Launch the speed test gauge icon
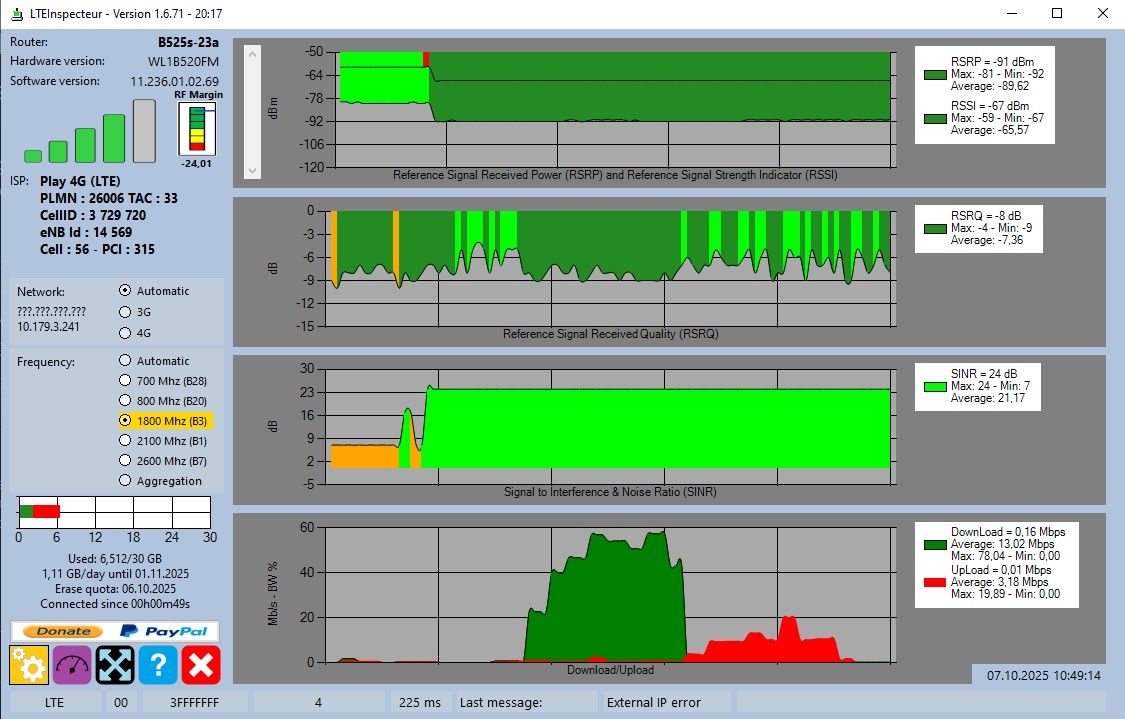 coord(72,664)
